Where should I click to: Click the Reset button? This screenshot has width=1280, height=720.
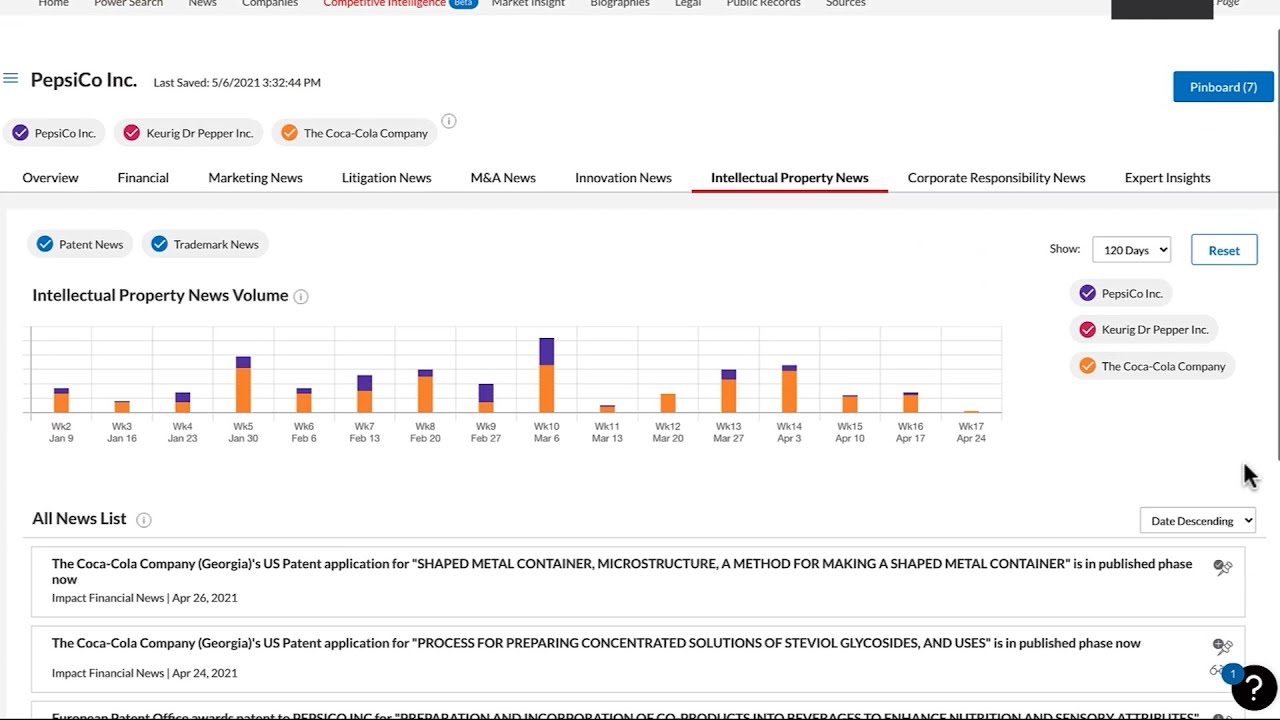(x=1224, y=250)
